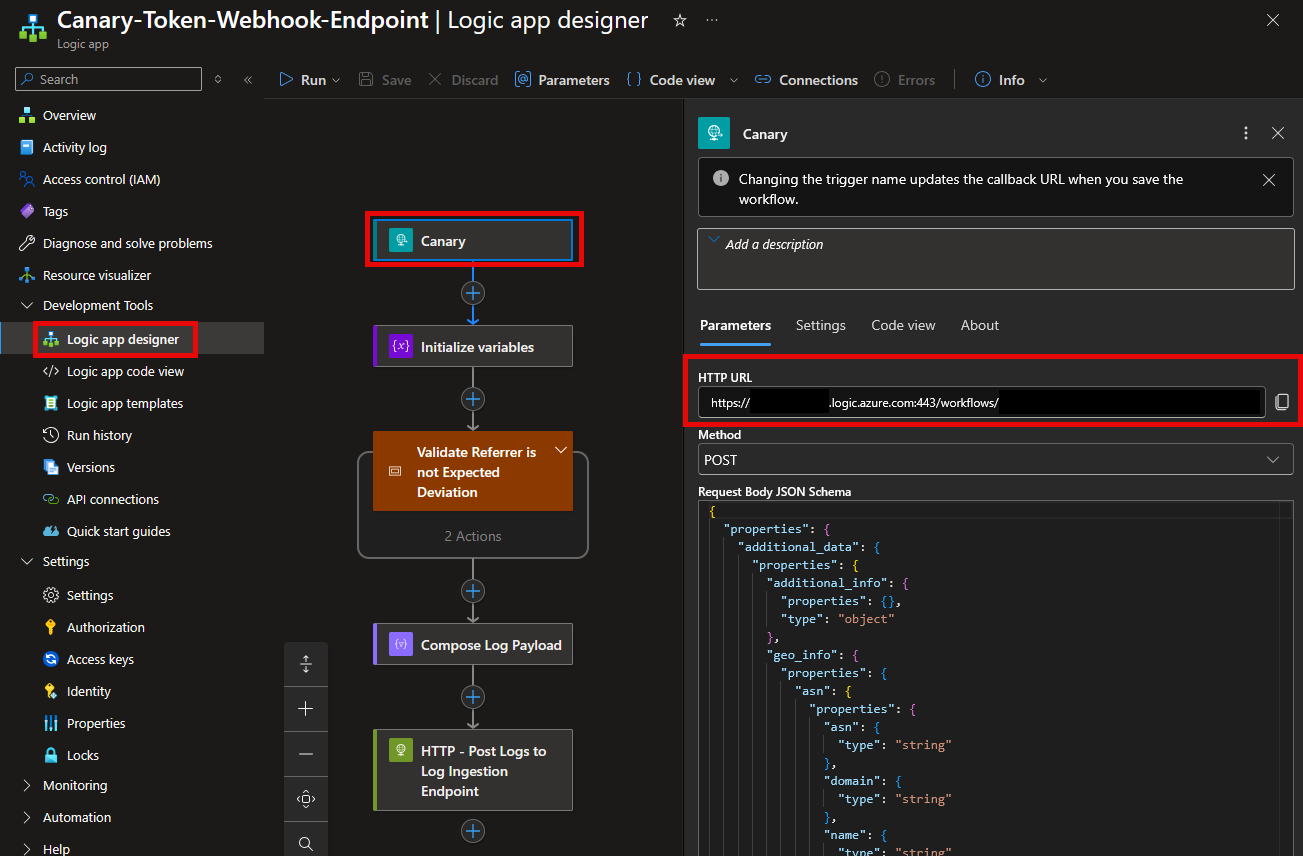Add action below Initialize variables
The image size is (1303, 856).
tap(473, 399)
